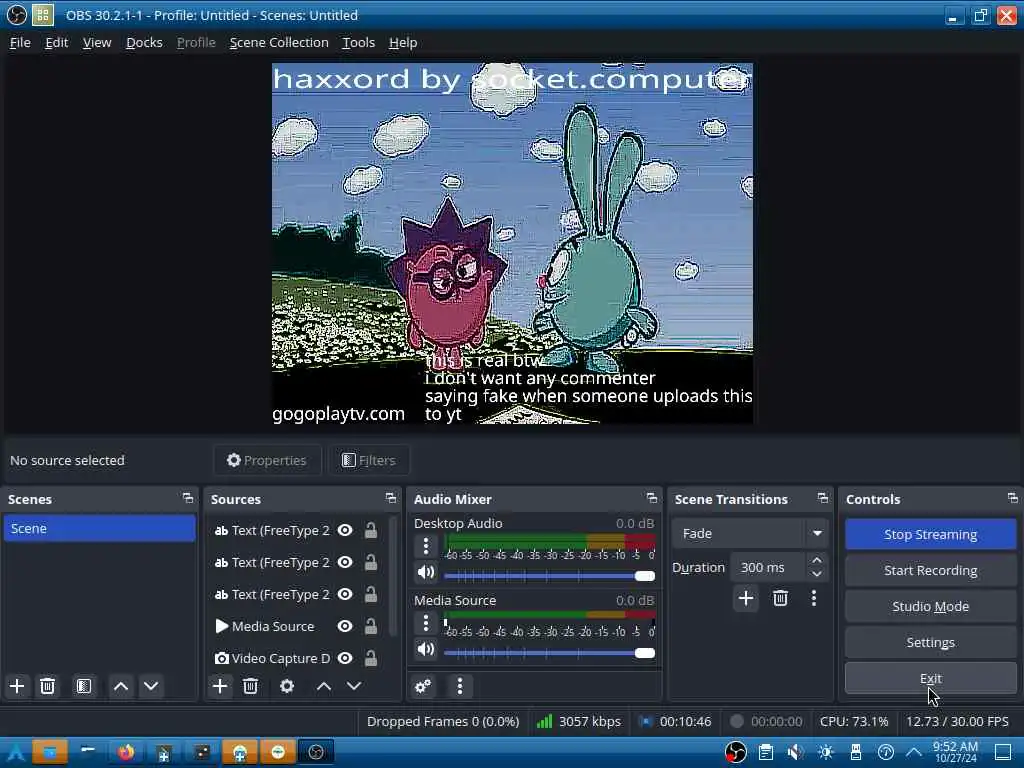Mute Media Source speaker icon in mixer
The height and width of the screenshot is (768, 1024).
(x=426, y=649)
